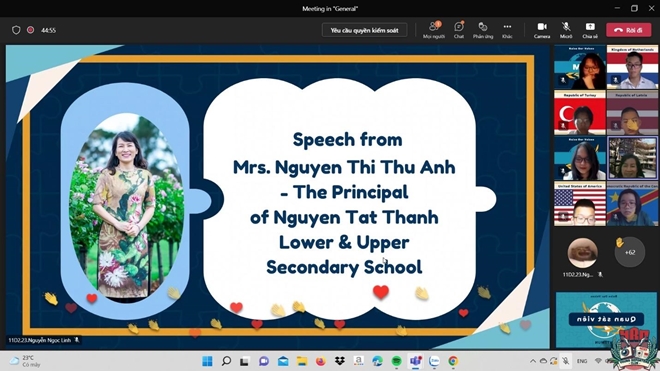Open Windows taskbar Search

(226, 361)
